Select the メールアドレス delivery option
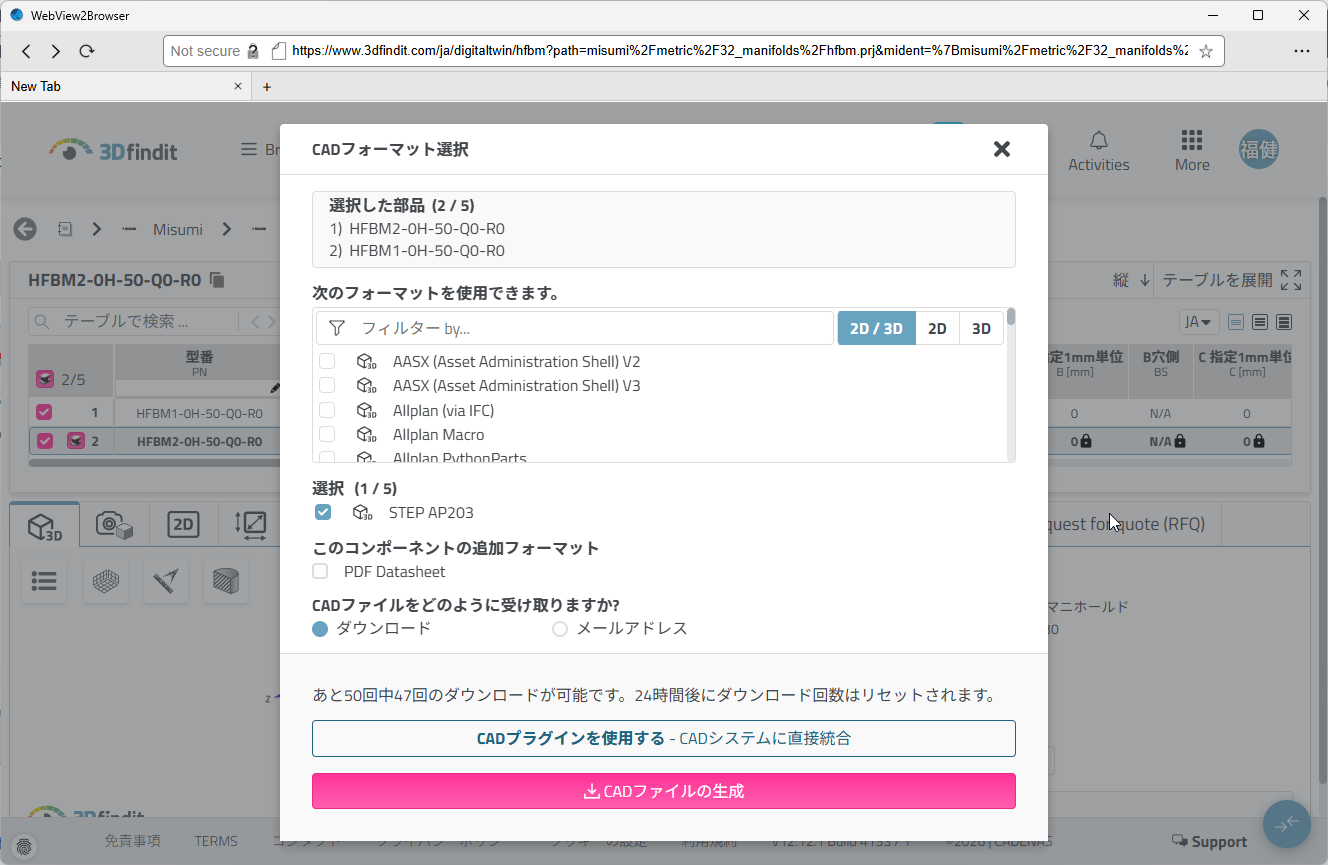This screenshot has width=1328, height=865. point(560,629)
